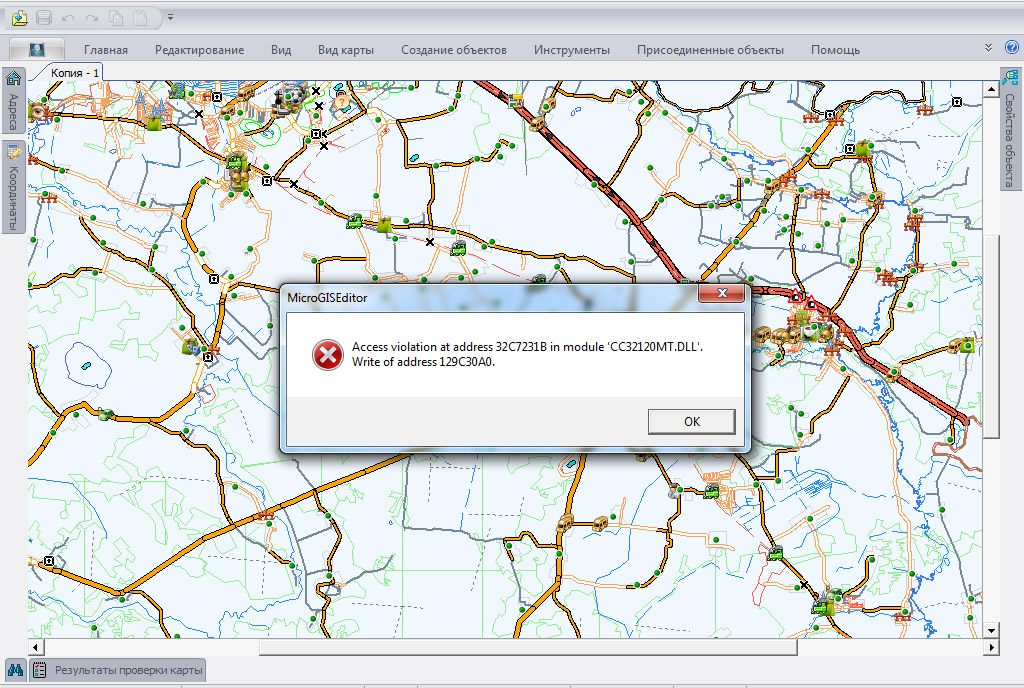1024x688 pixels.
Task: Click the paste icon in quick access toolbar
Action: pos(142,17)
